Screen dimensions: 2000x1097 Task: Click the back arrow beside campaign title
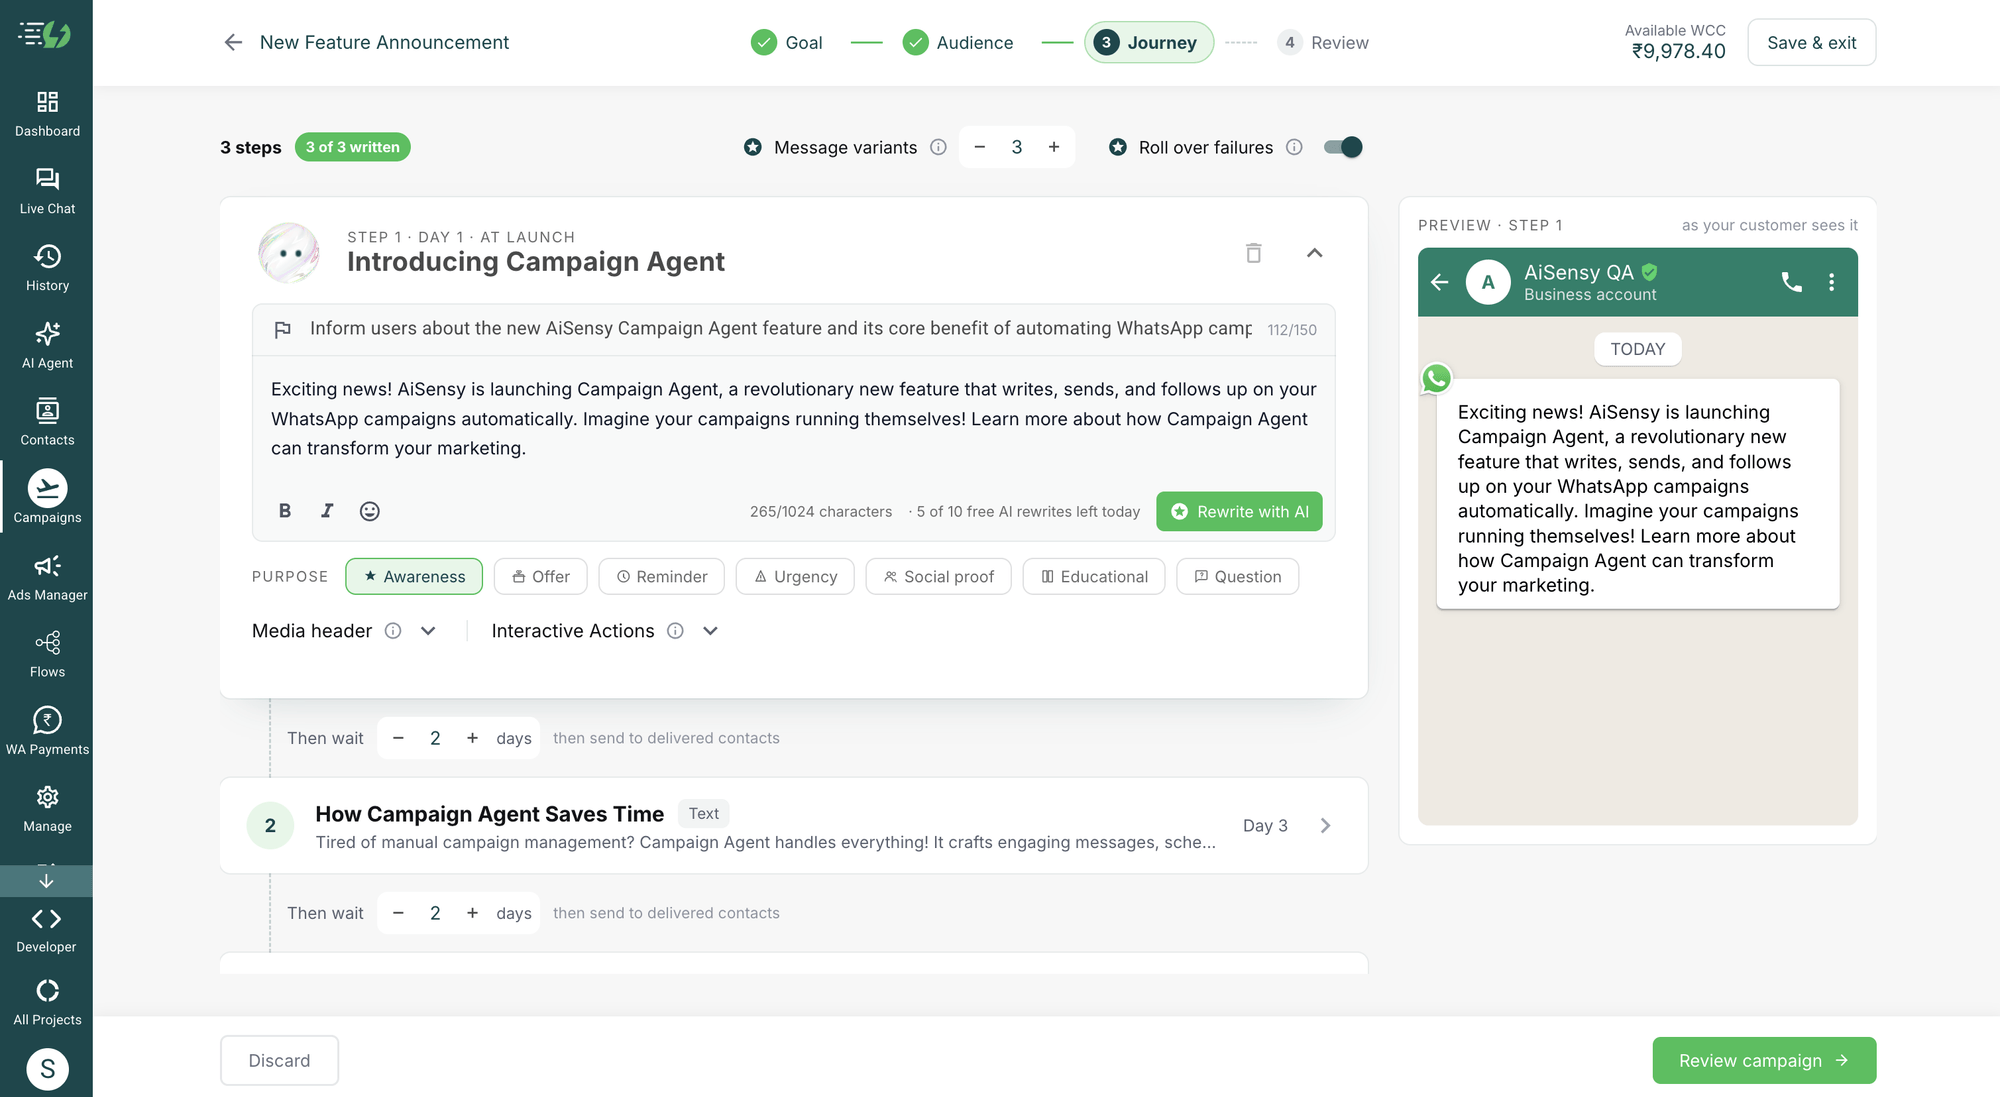pyautogui.click(x=233, y=42)
